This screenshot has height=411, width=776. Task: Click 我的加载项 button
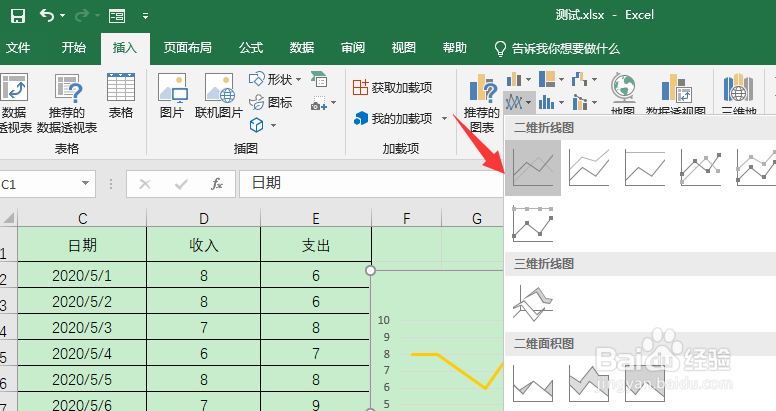click(393, 118)
